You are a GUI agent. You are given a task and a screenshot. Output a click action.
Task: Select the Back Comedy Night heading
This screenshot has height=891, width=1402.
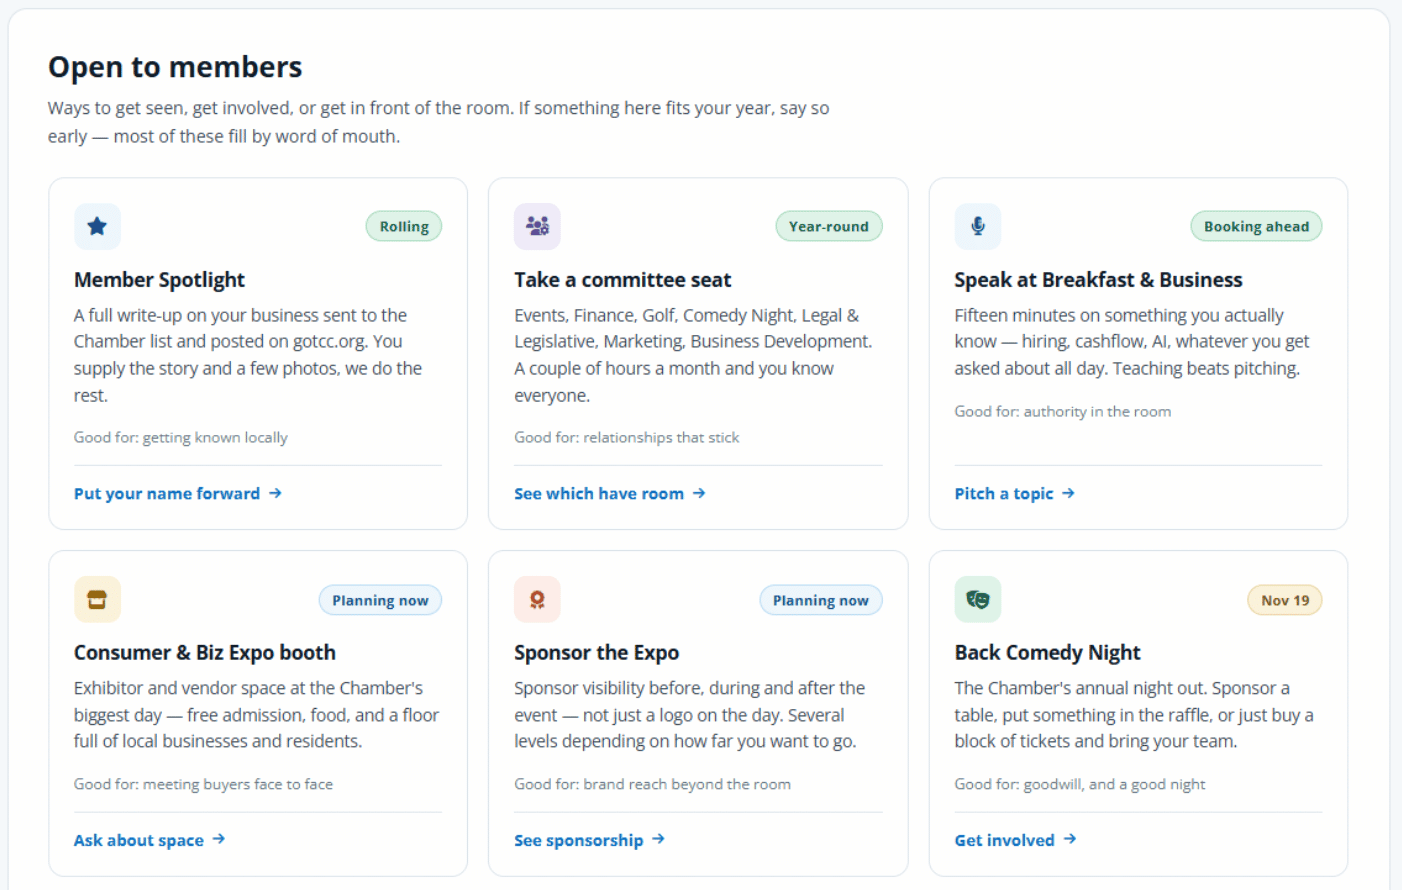coord(1047,652)
